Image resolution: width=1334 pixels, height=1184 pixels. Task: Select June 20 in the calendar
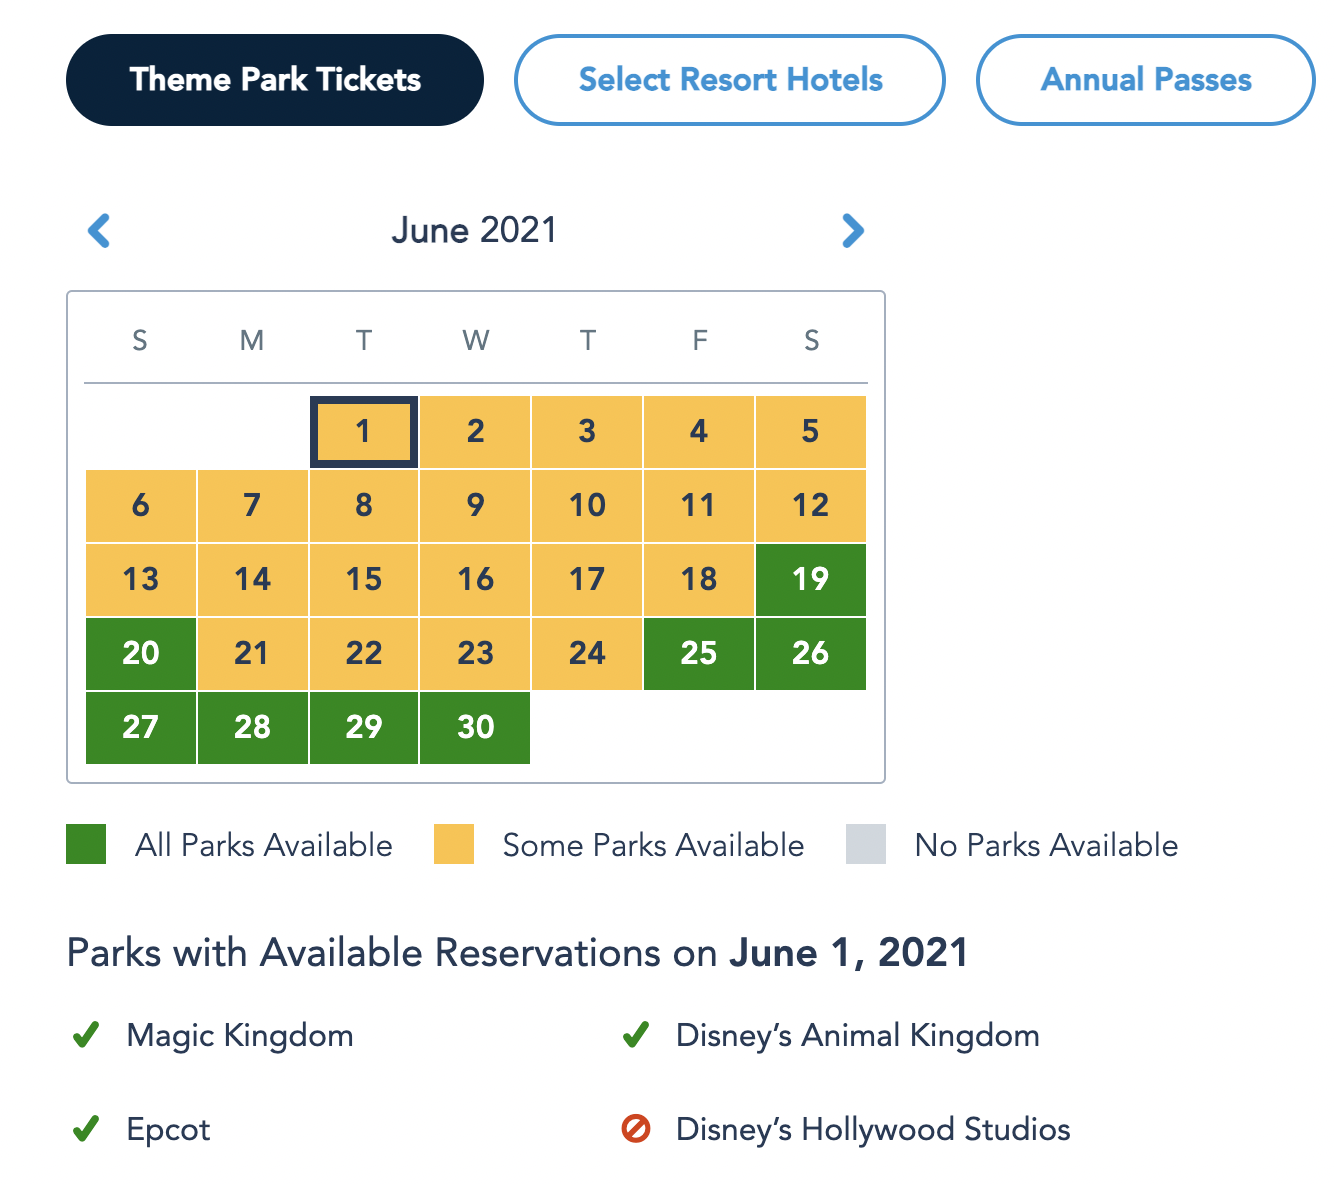click(x=141, y=653)
